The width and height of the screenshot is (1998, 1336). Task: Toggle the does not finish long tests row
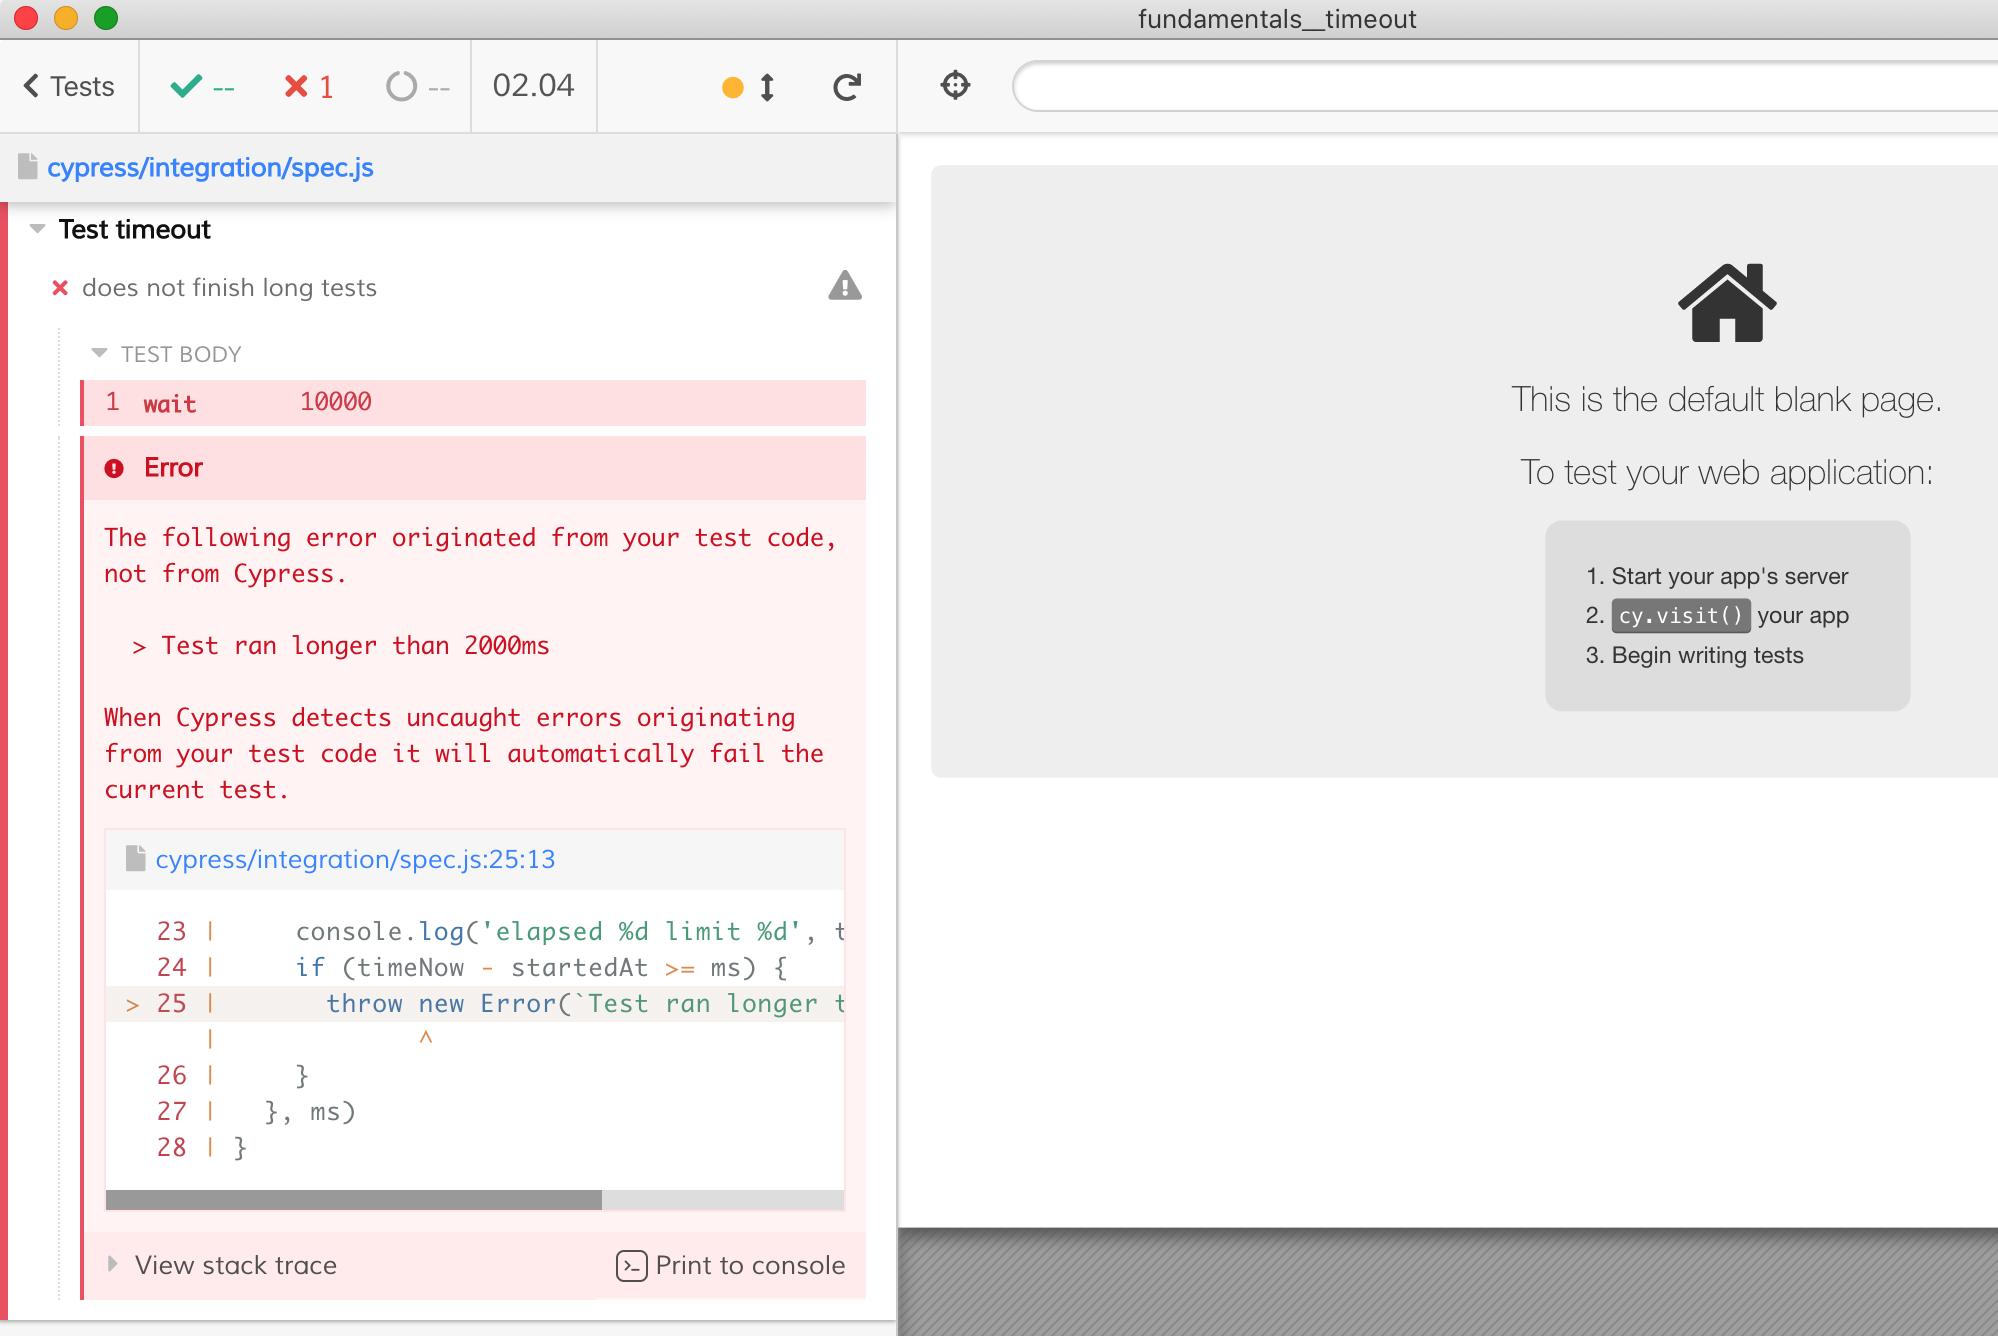tap(231, 288)
